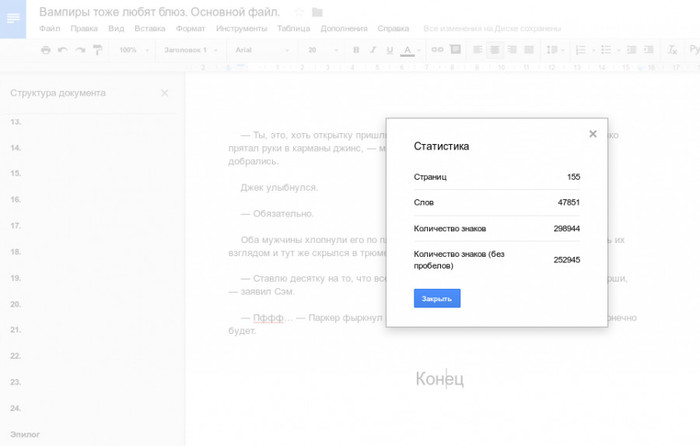Go to outline heading 20
The height and width of the screenshot is (446, 700).
point(16,304)
